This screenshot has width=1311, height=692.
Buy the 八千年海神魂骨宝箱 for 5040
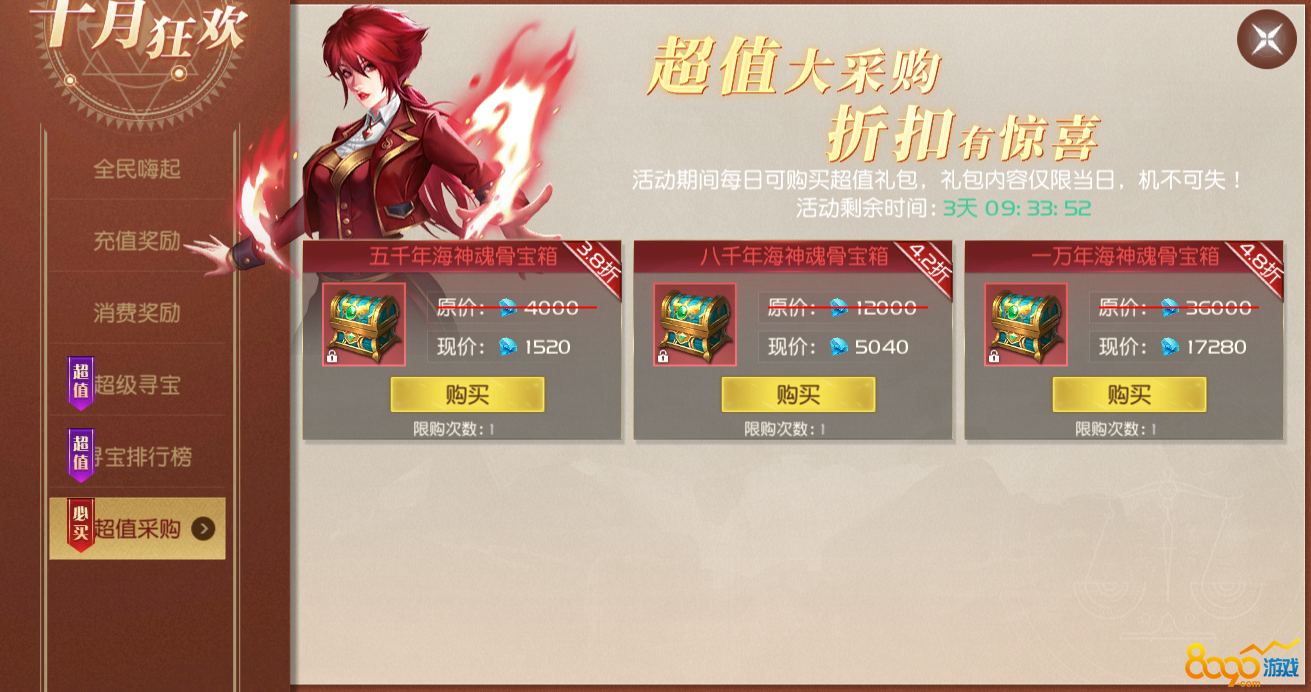(798, 394)
